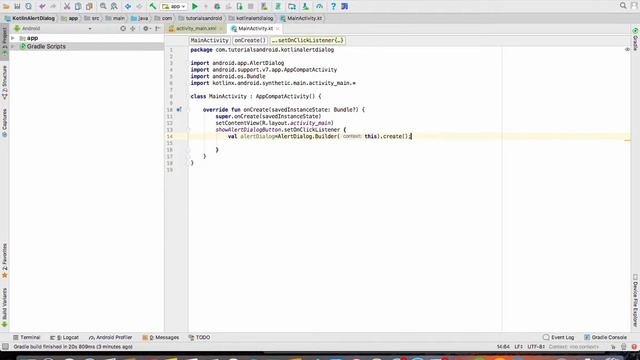
Task: Click the java breadcrumb folder
Action: pos(140,18)
